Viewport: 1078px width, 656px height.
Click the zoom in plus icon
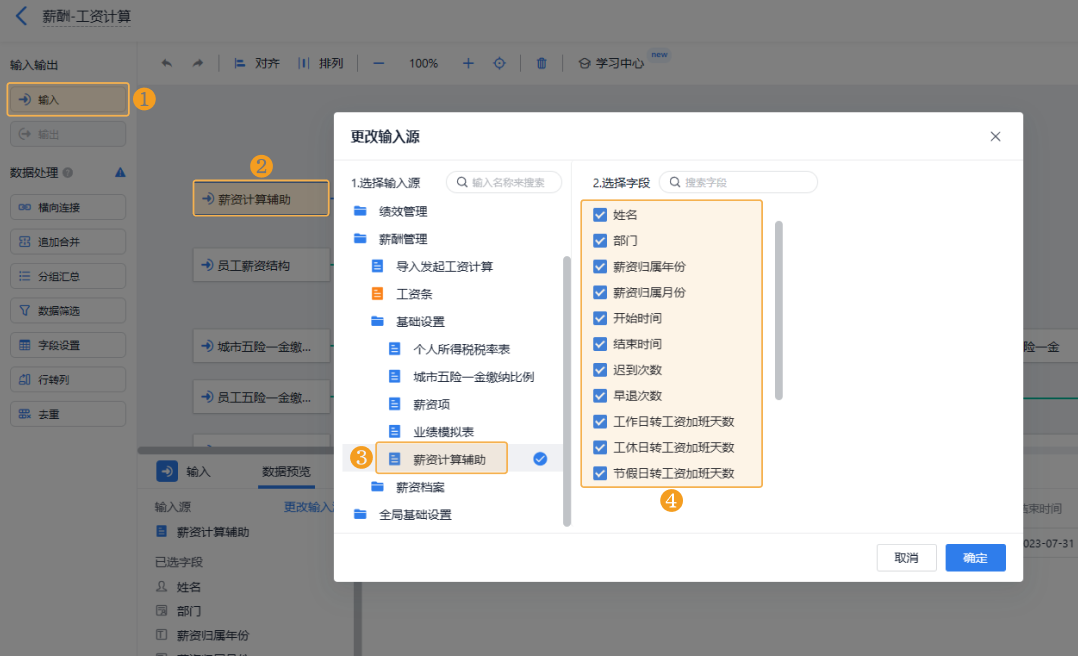pyautogui.click(x=468, y=63)
